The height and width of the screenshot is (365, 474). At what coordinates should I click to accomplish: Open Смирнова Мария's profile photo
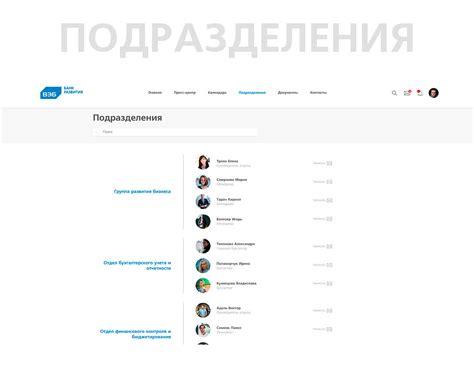point(203,182)
